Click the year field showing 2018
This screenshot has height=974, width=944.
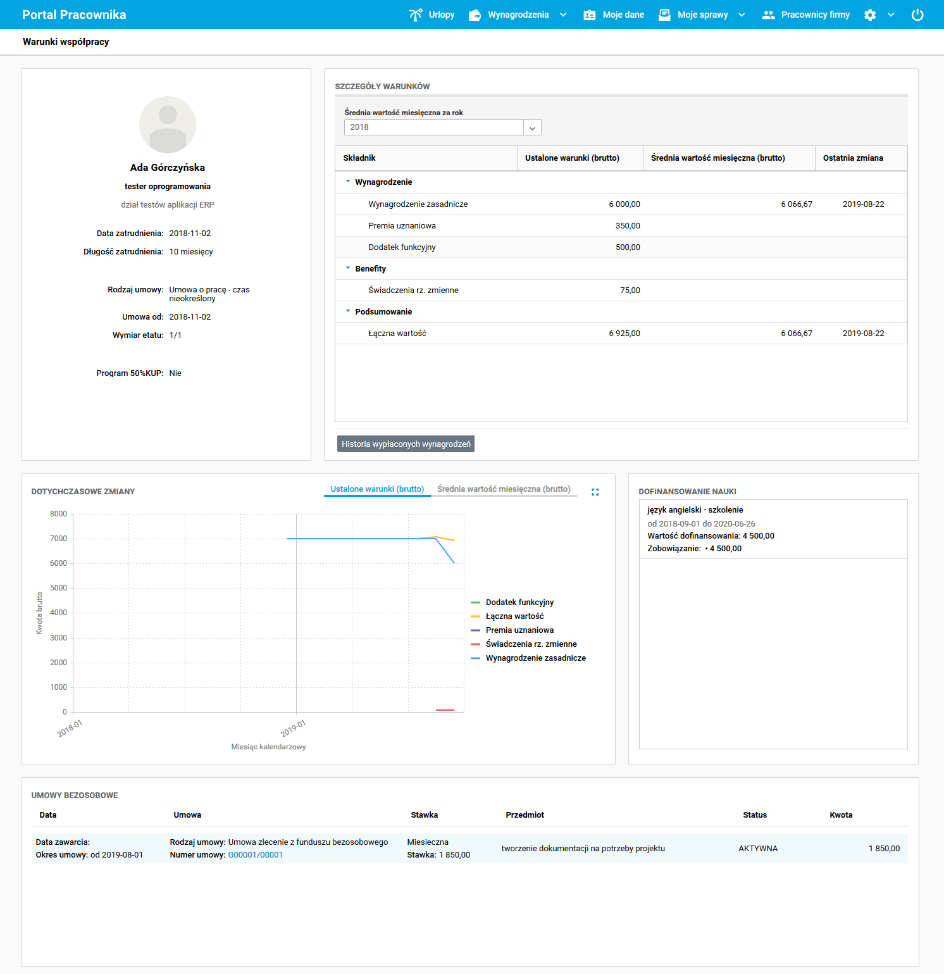coord(434,128)
